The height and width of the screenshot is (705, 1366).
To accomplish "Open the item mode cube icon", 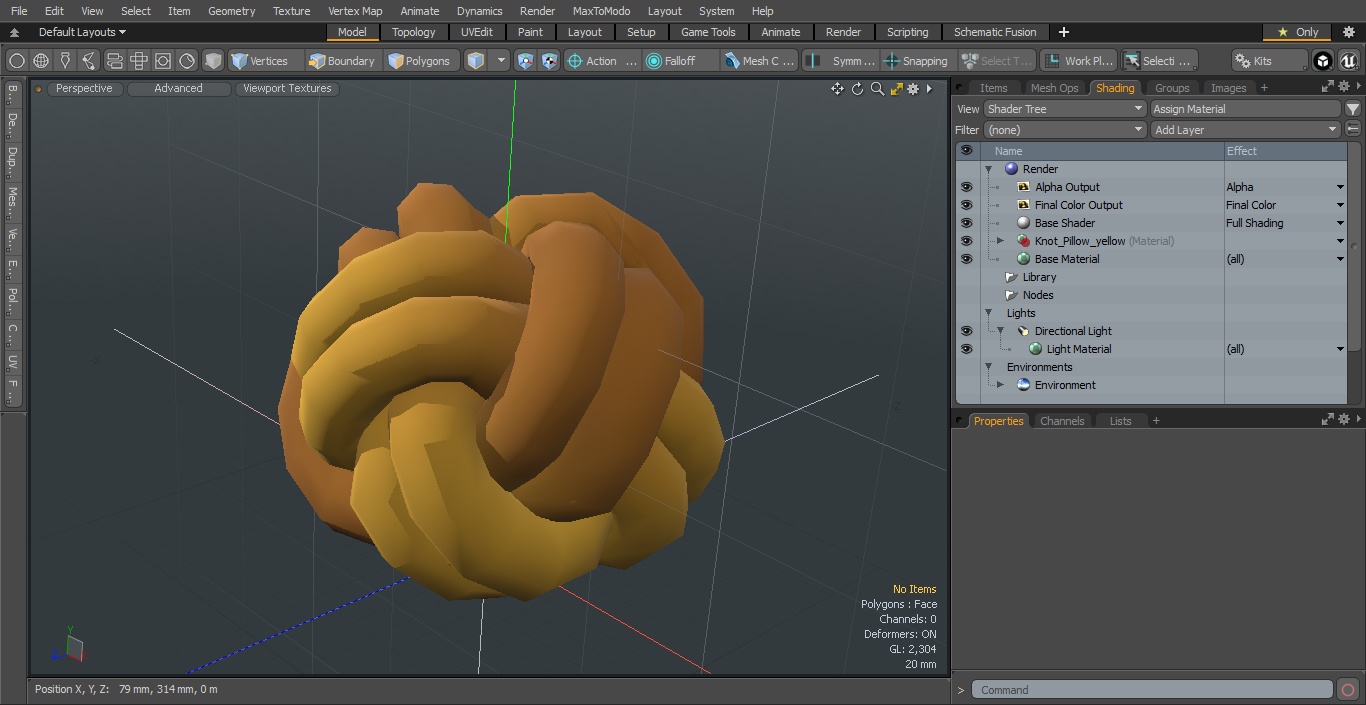I will tap(476, 61).
